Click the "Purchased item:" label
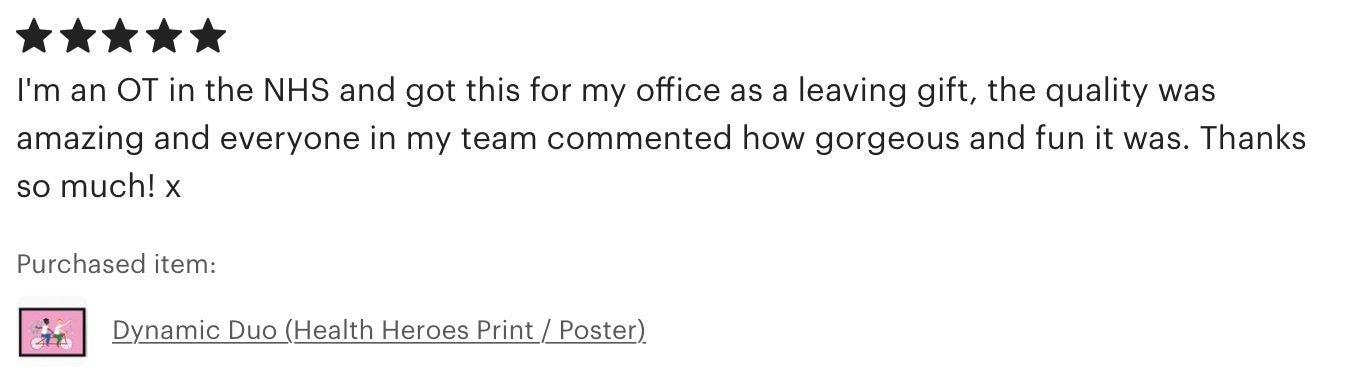Screen dimensions: 1346x392 116,264
